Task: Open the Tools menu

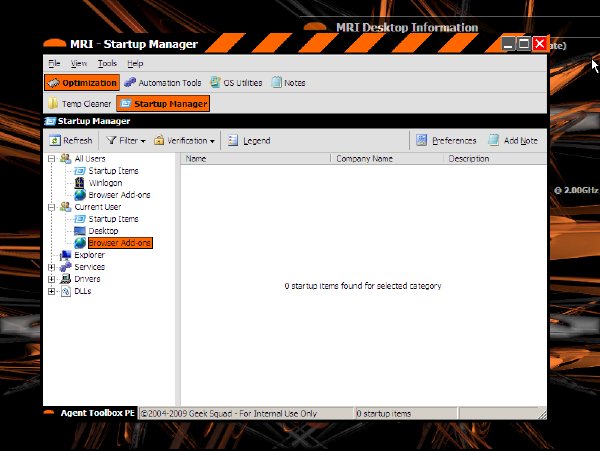Action: (107, 63)
